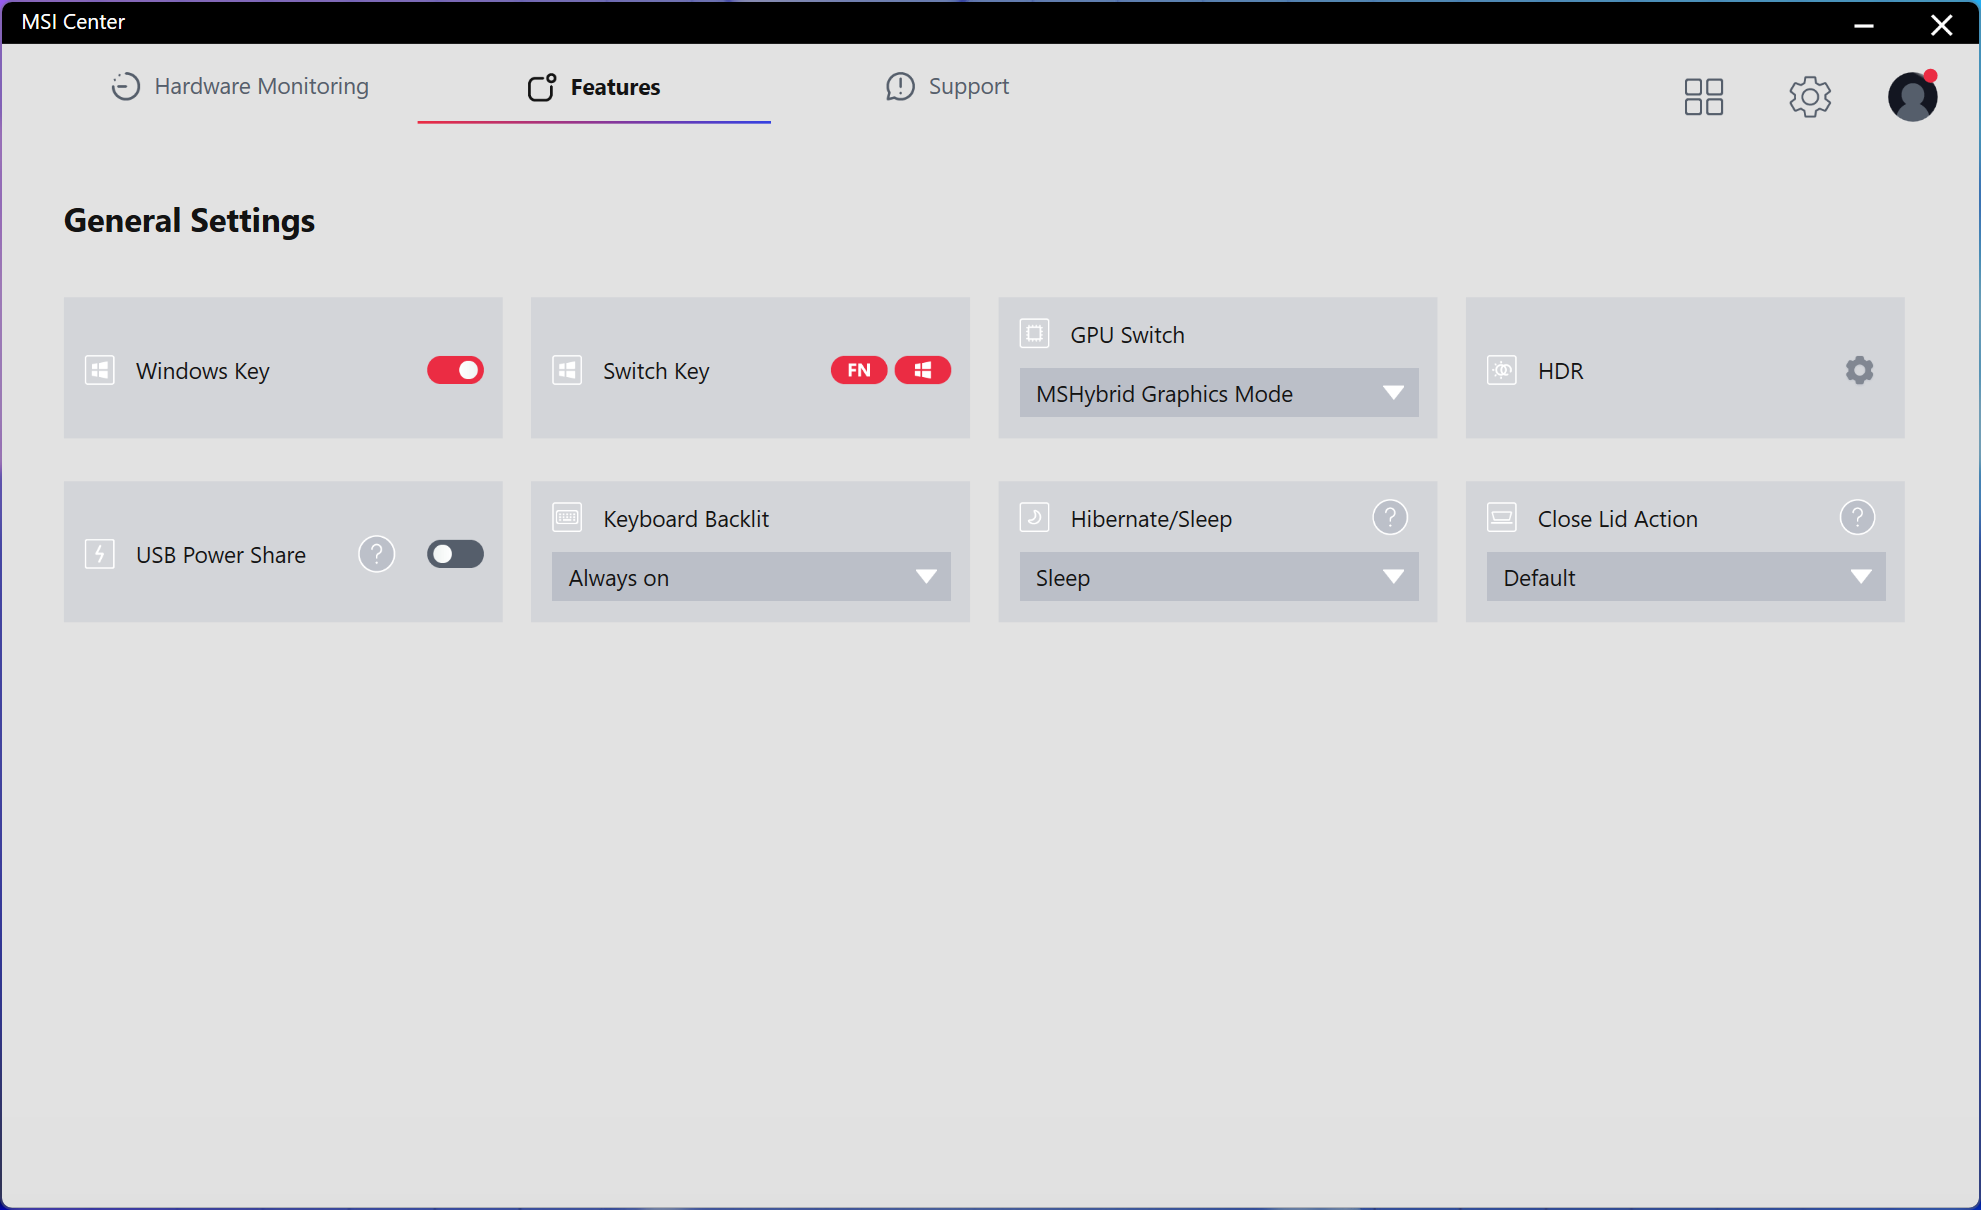This screenshot has width=1981, height=1210.
Task: Expand the GPU Switch mode dropdown
Action: [x=1218, y=394]
